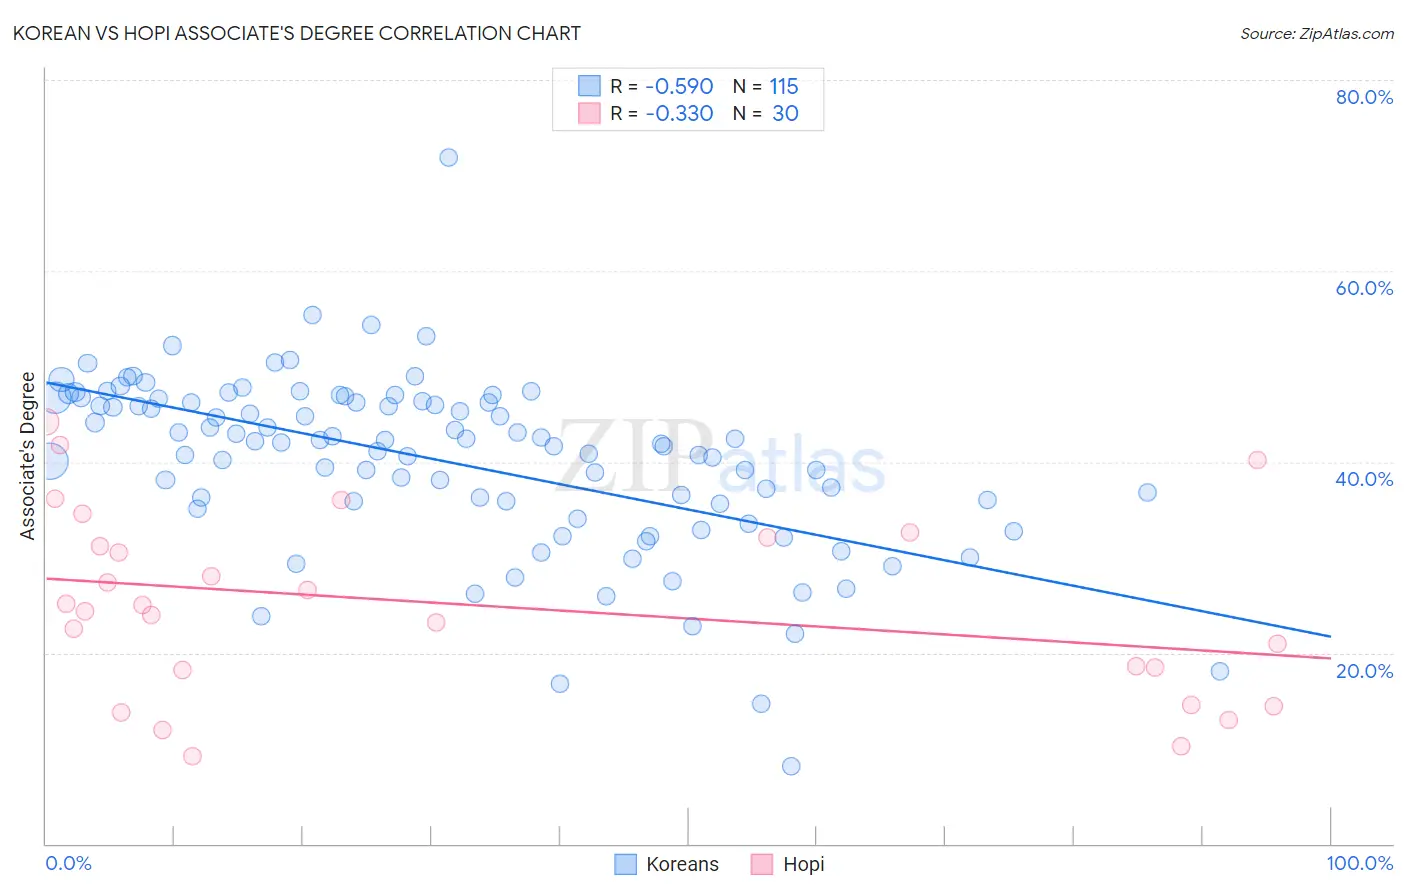Click the pink swatch beside R = -0.330

tap(590, 113)
